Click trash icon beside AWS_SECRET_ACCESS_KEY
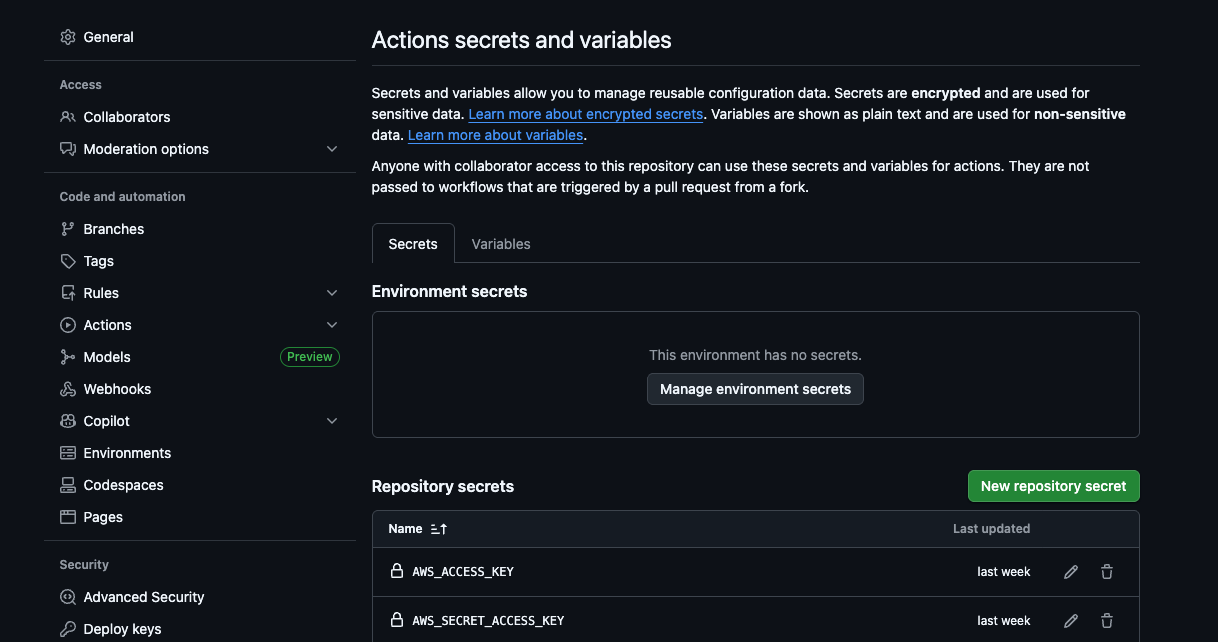Image resolution: width=1218 pixels, height=642 pixels. click(x=1107, y=621)
